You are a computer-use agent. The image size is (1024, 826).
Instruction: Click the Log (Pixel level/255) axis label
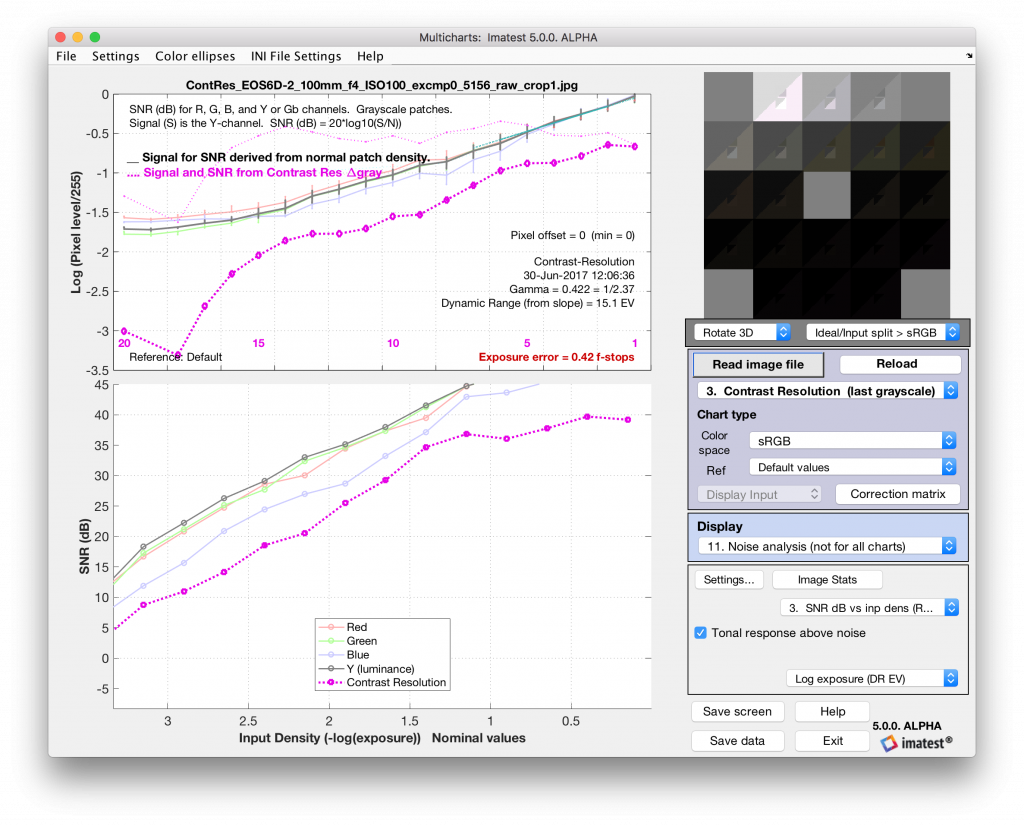coord(76,232)
